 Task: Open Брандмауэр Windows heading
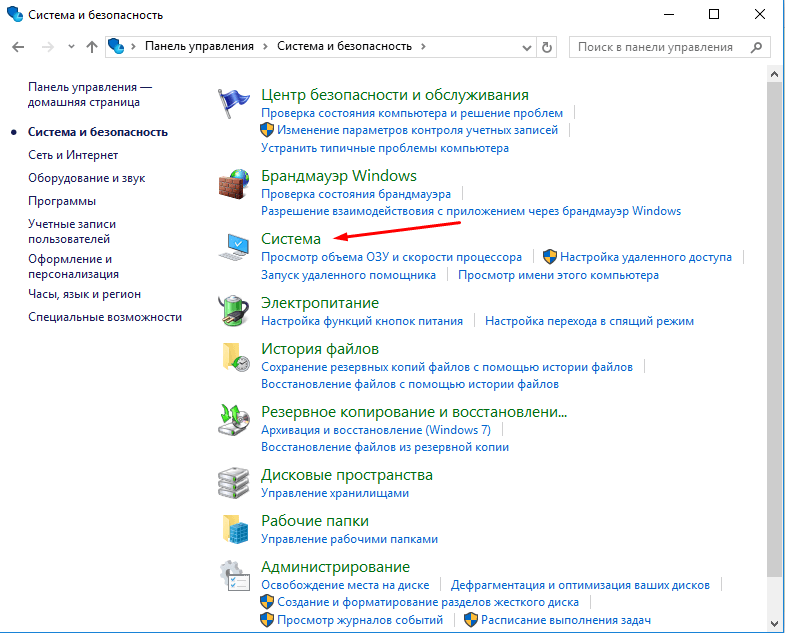pyautogui.click(x=339, y=176)
